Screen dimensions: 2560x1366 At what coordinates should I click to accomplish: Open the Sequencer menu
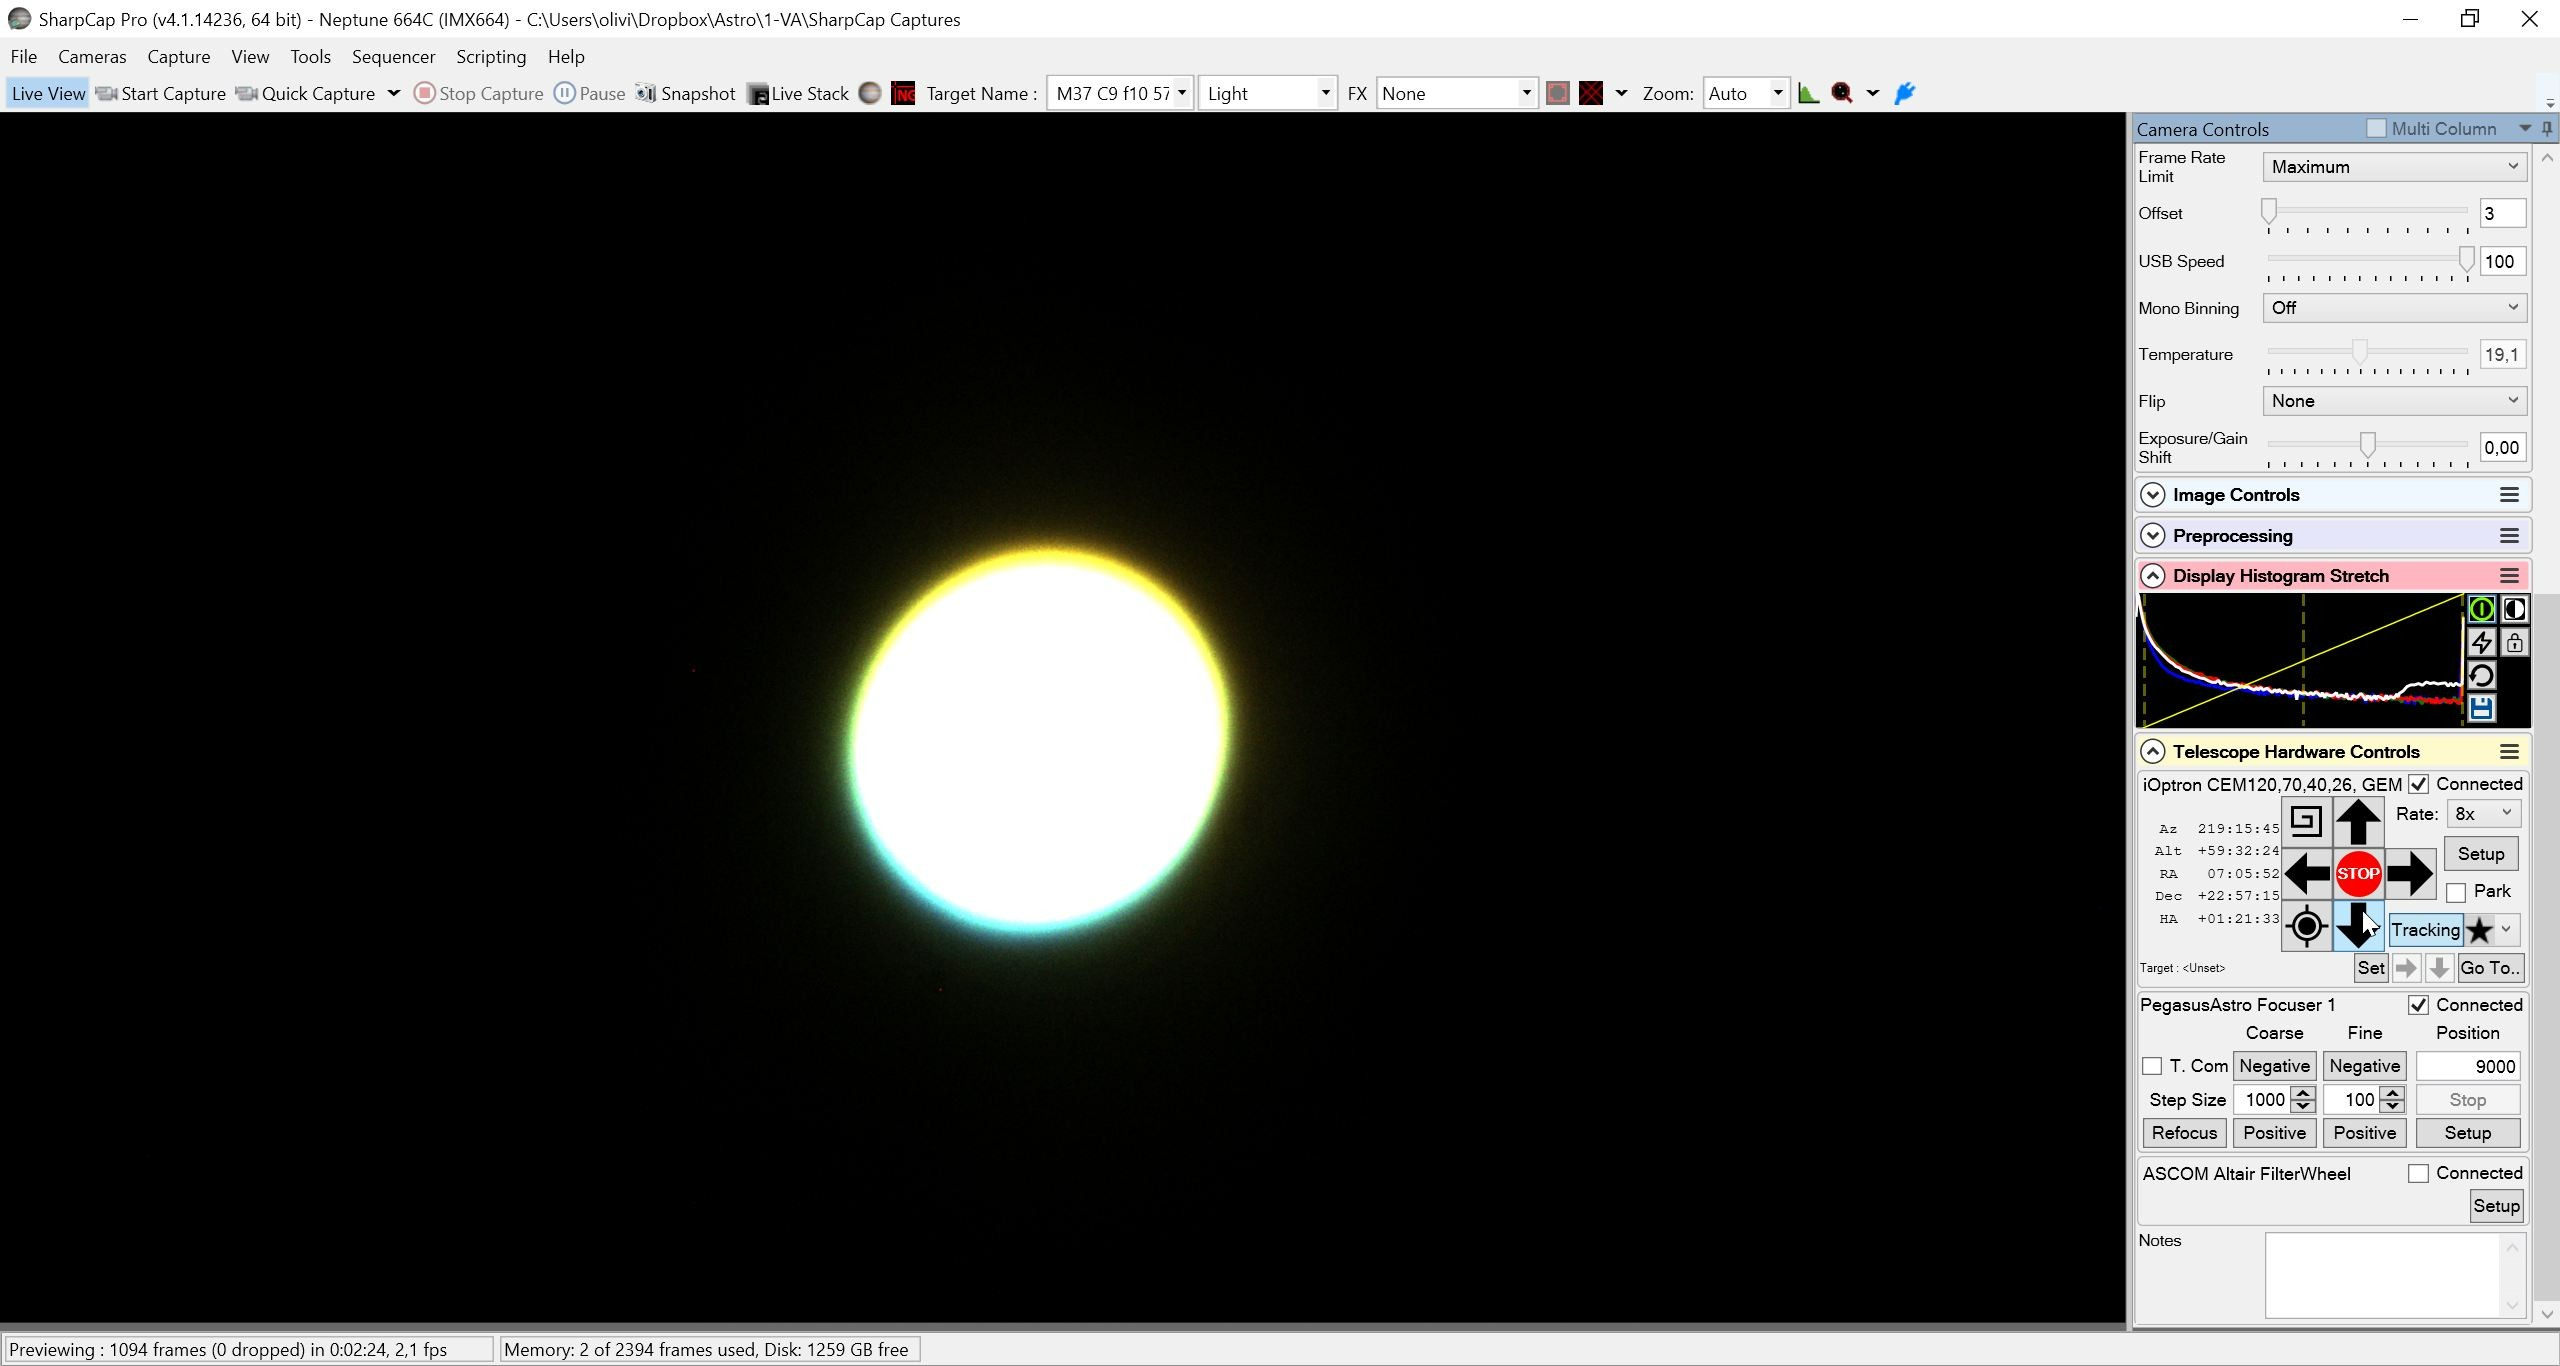pos(393,57)
